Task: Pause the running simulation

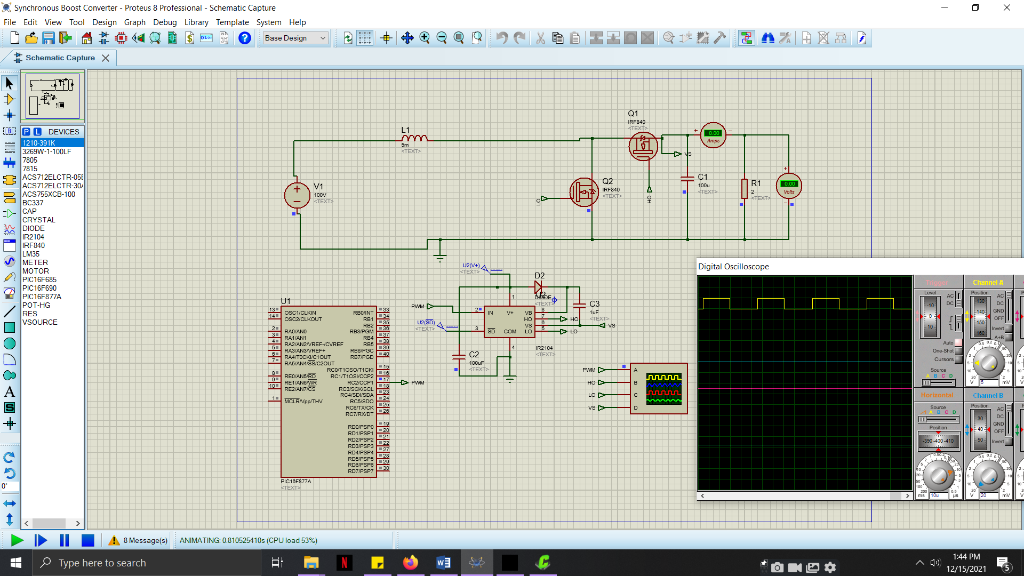Action: (64, 540)
